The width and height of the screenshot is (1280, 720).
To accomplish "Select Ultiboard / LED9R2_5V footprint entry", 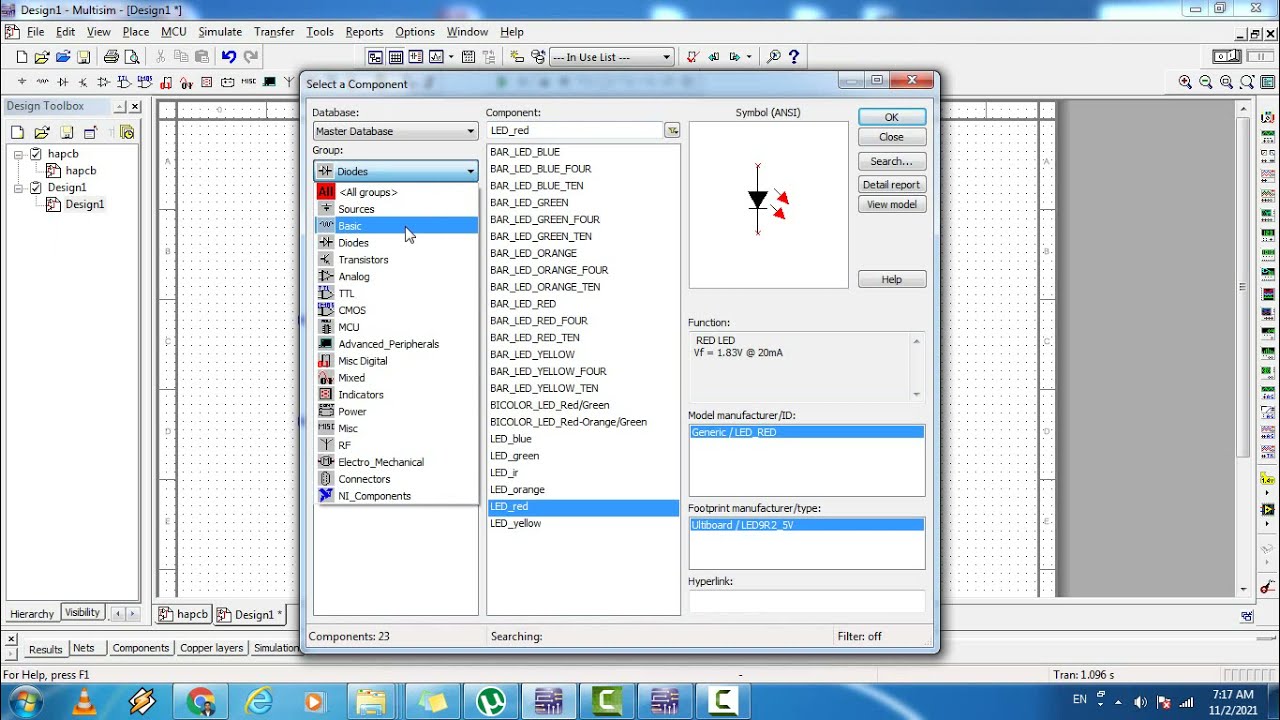I will 806,525.
